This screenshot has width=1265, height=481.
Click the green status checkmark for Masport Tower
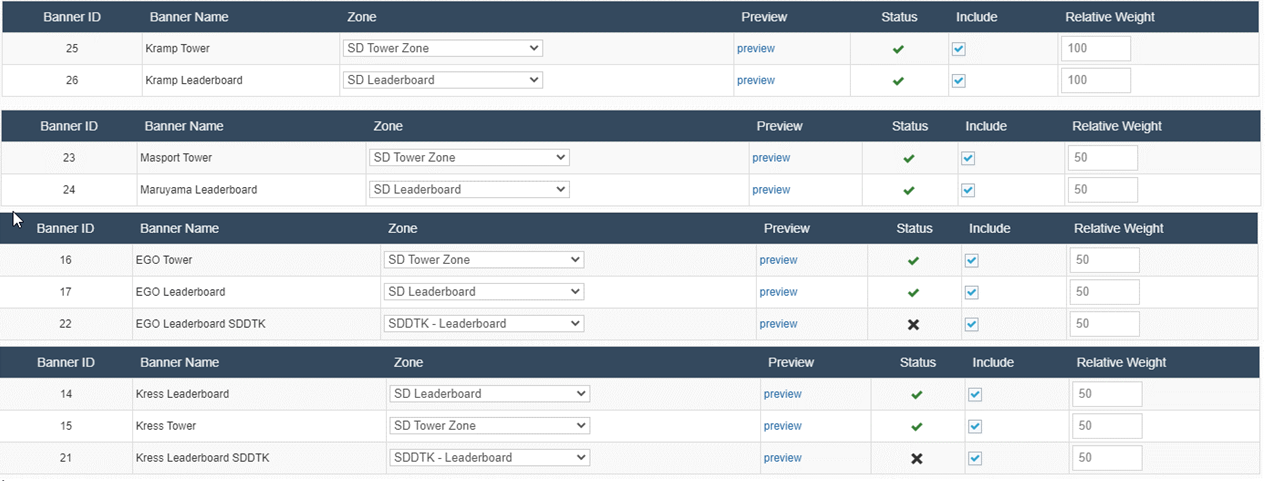tap(909, 158)
